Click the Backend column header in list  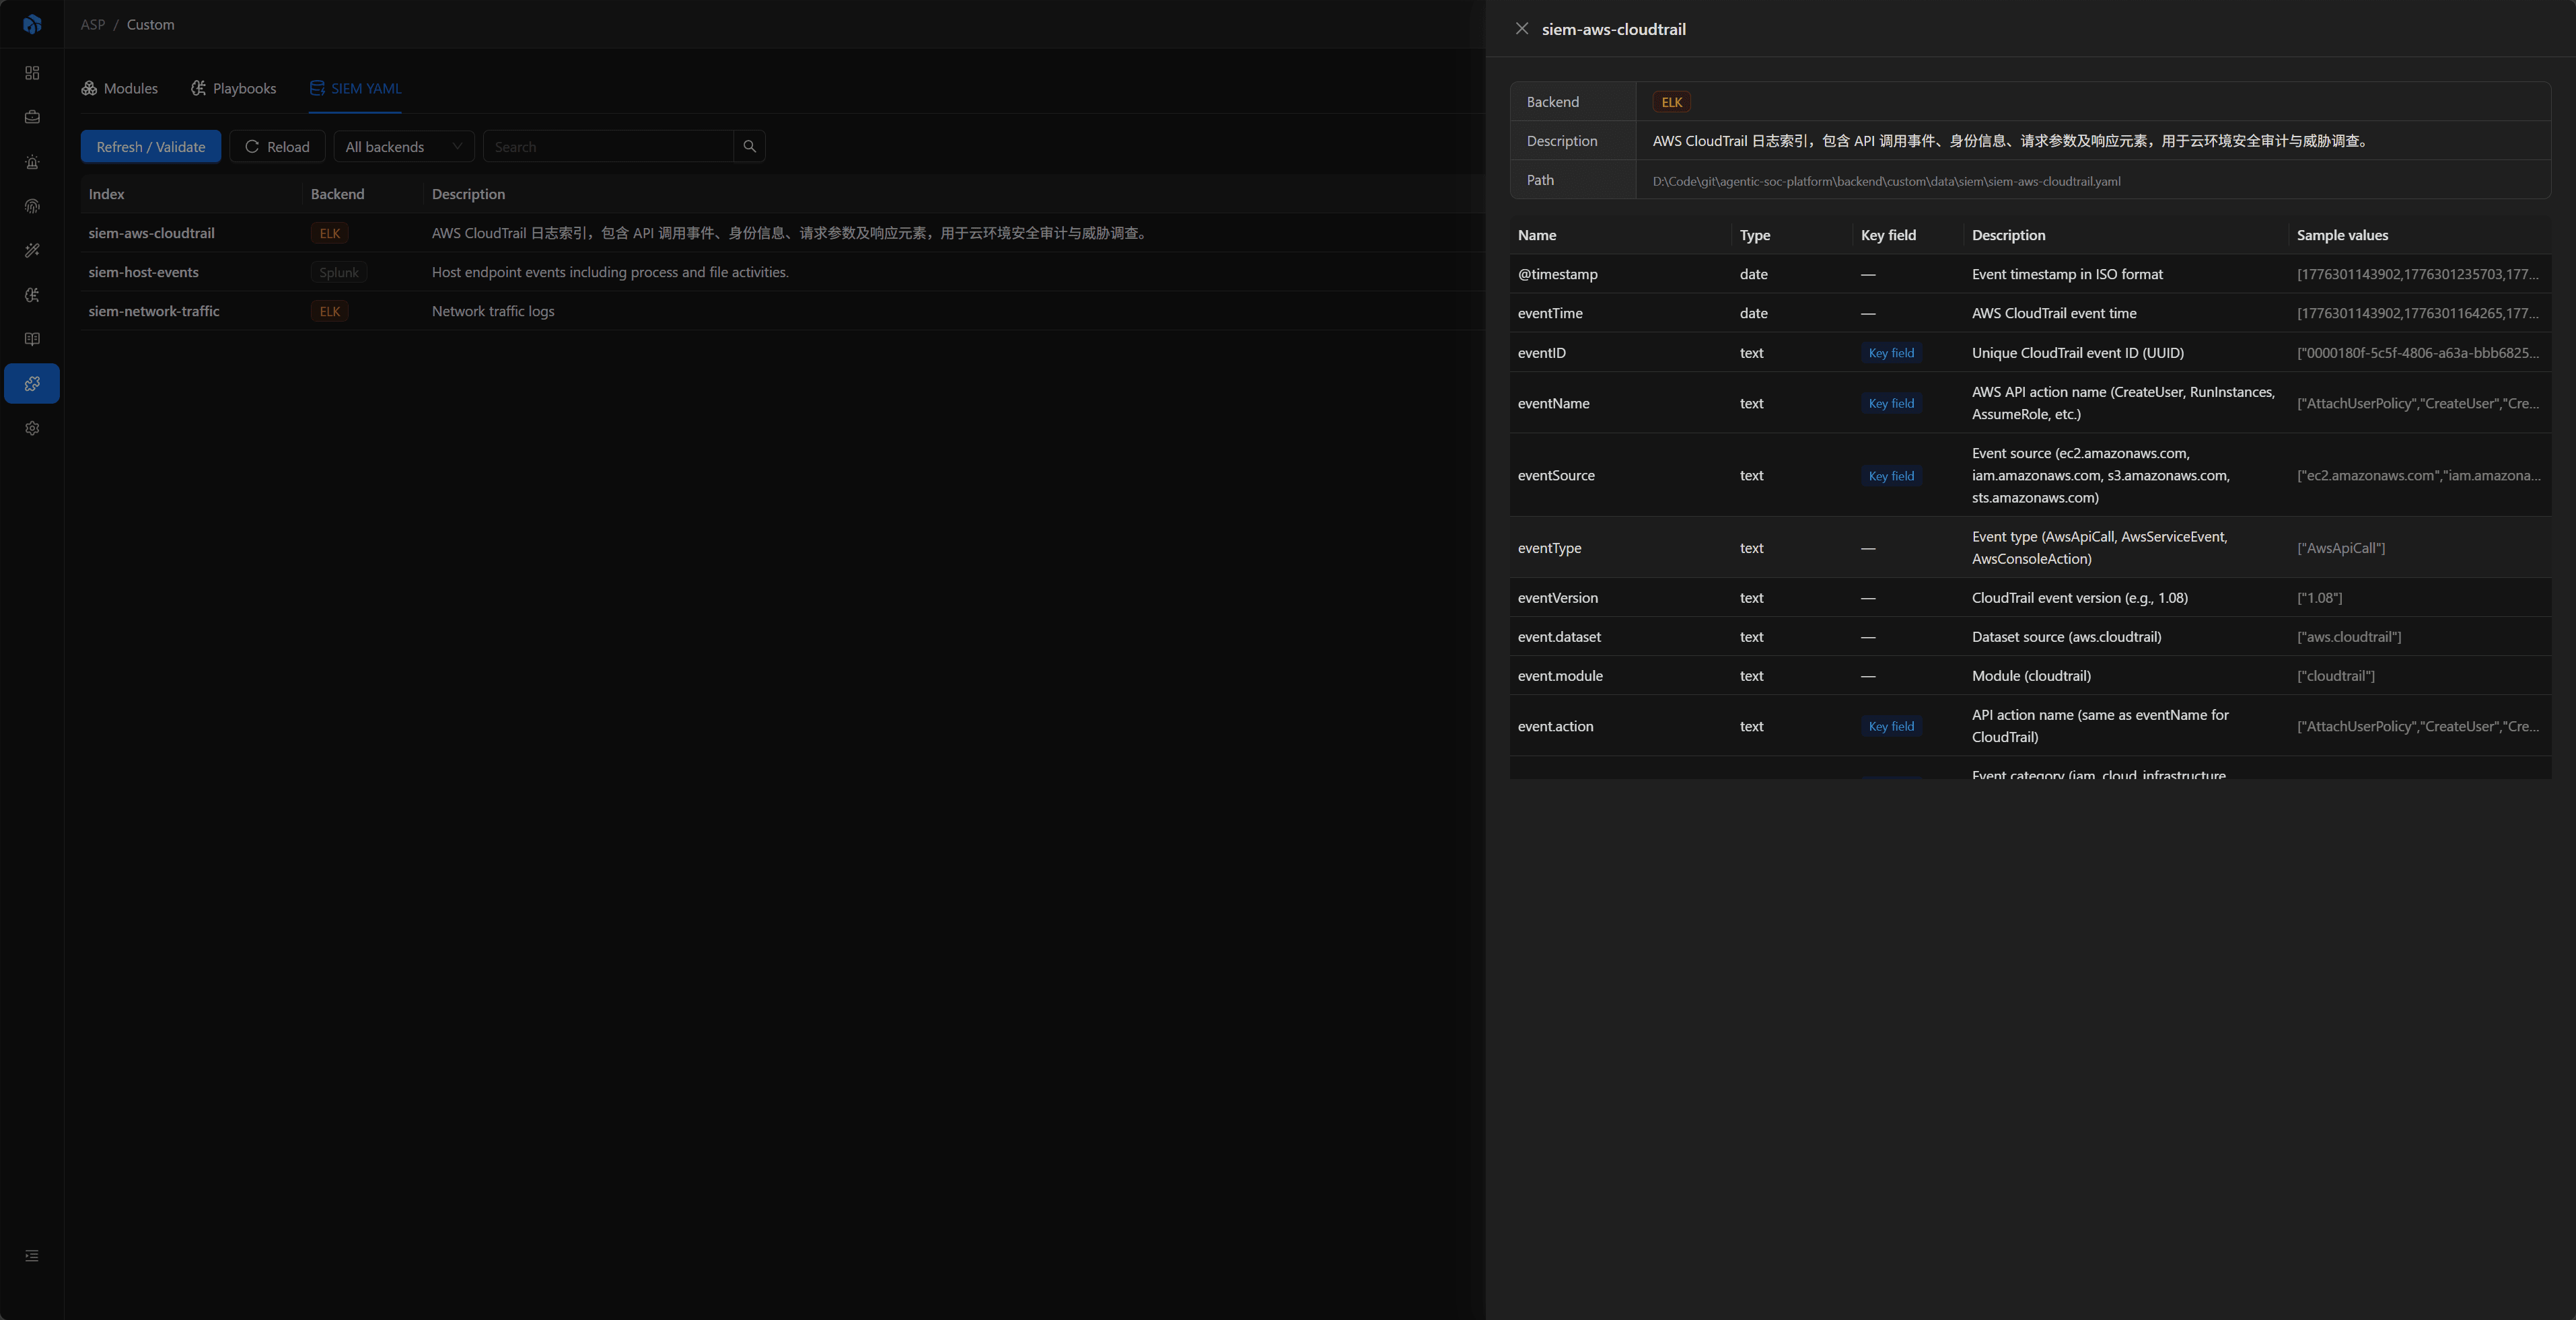click(338, 194)
